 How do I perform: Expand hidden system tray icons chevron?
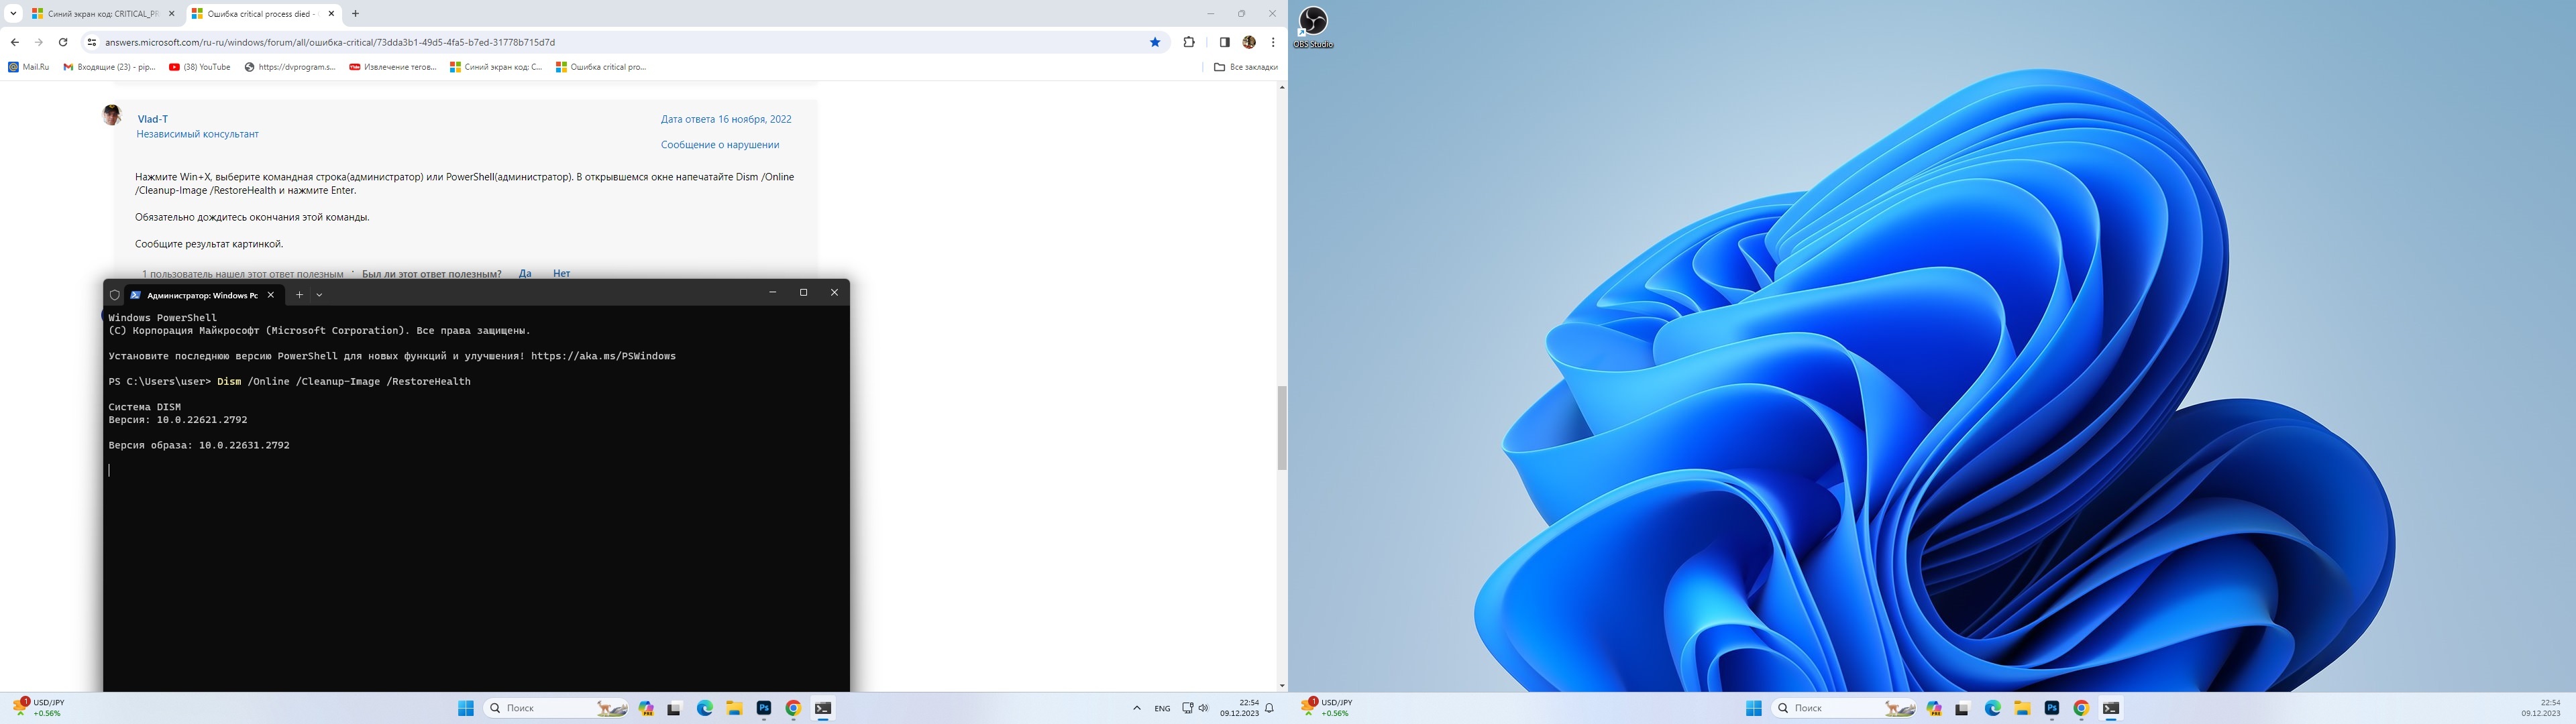click(x=1137, y=708)
